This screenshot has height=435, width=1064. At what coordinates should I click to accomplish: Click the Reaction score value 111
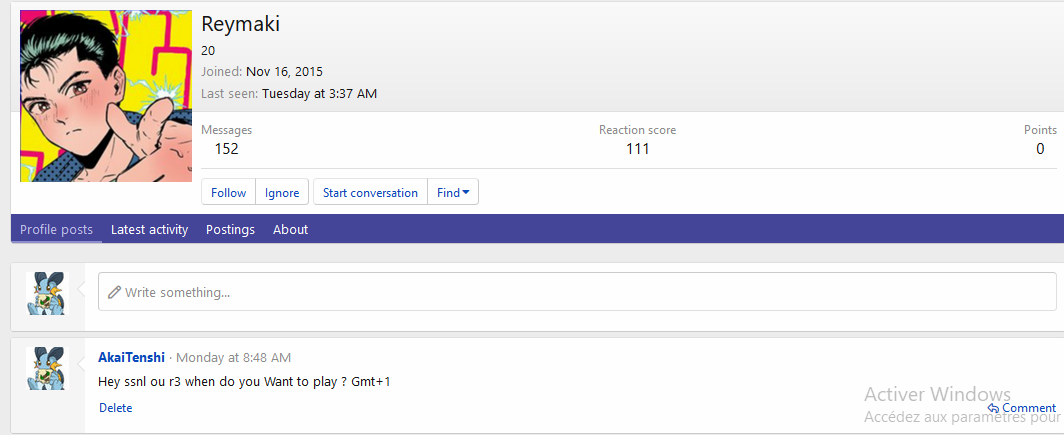click(638, 149)
